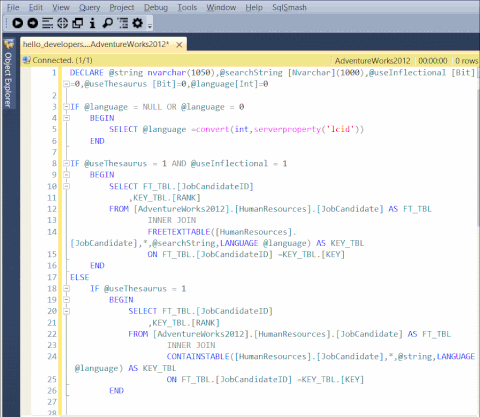Click '@searchString' in the DECLARE line
Screen dimensions: 480x417
coord(251,73)
